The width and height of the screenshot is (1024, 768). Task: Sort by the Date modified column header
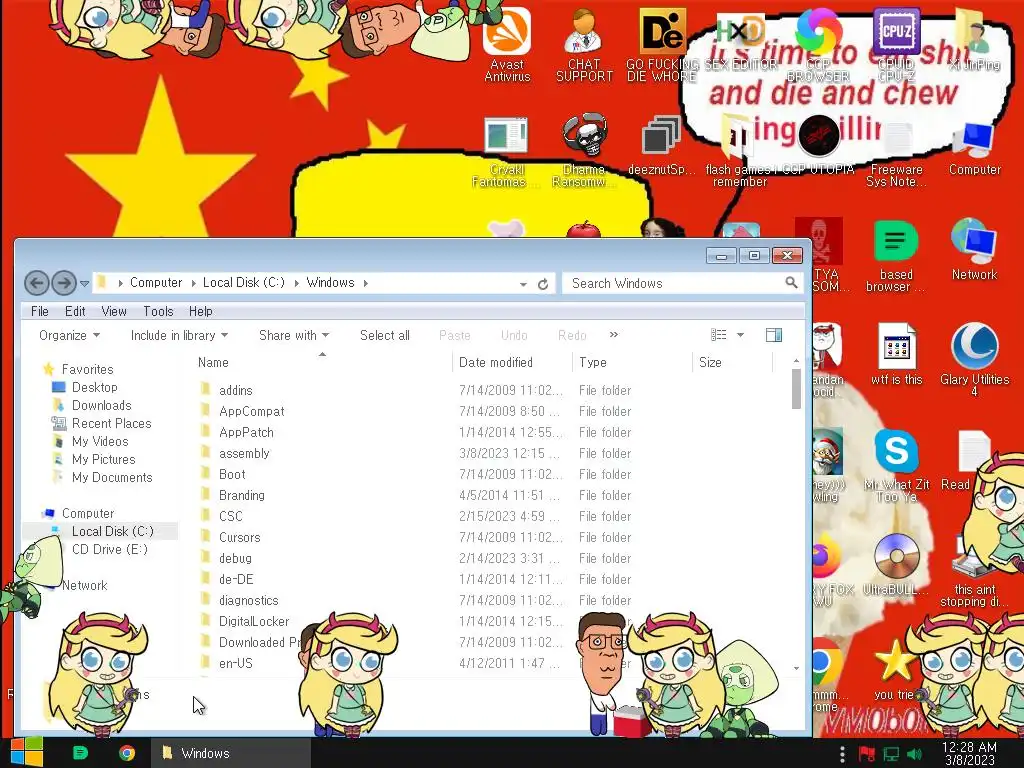click(512, 362)
